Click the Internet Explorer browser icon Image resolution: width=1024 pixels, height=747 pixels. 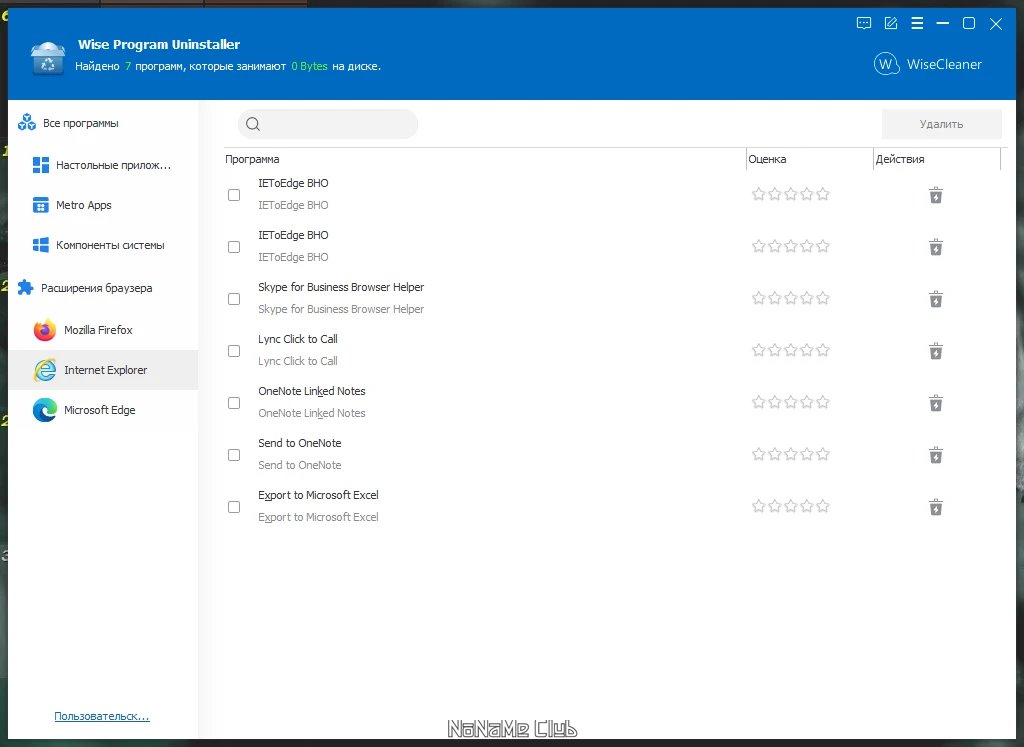click(x=45, y=370)
